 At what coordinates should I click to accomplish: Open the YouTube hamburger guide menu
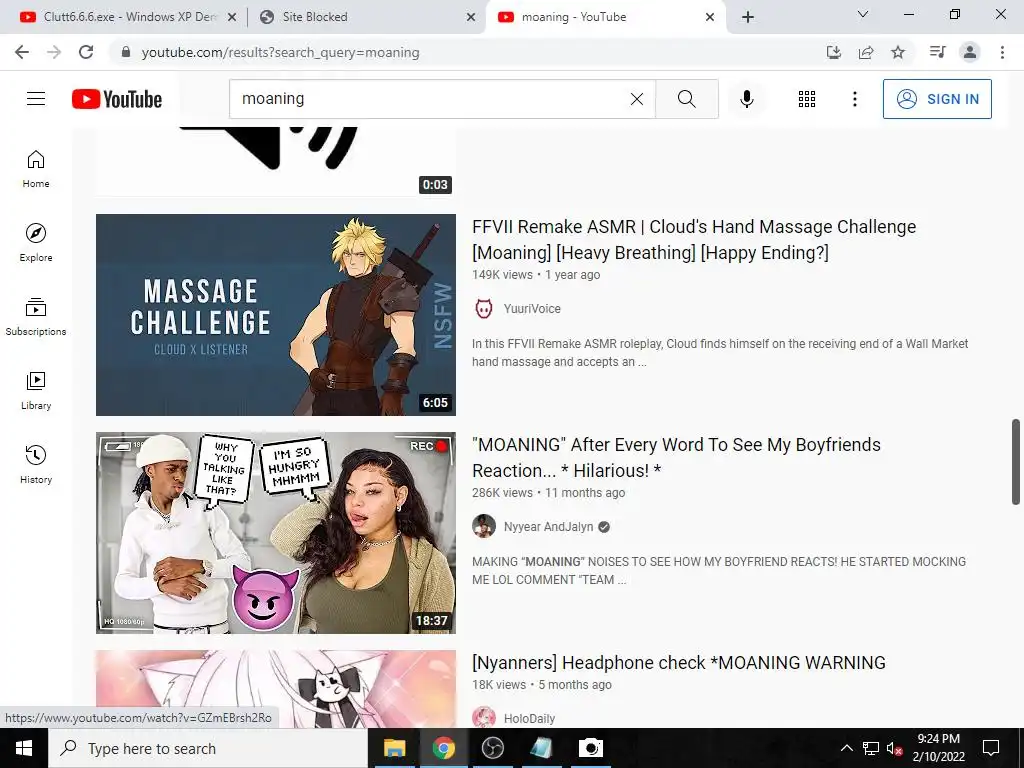pyautogui.click(x=36, y=99)
